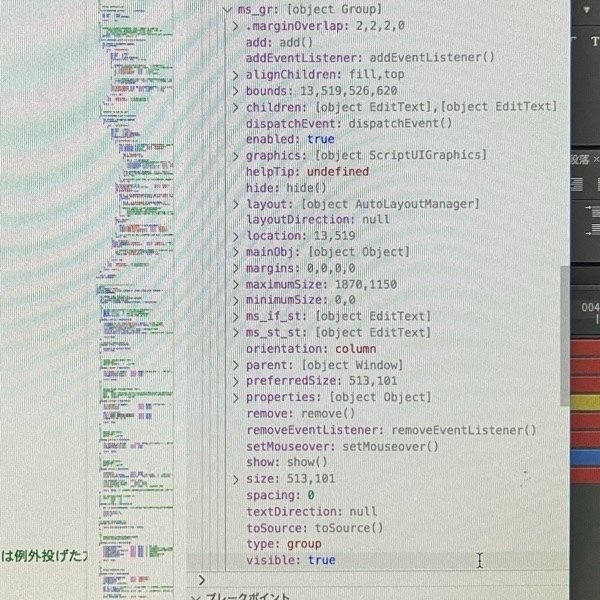Select the 'visible: true' row
600x600 pixels.
pyautogui.click(x=291, y=560)
